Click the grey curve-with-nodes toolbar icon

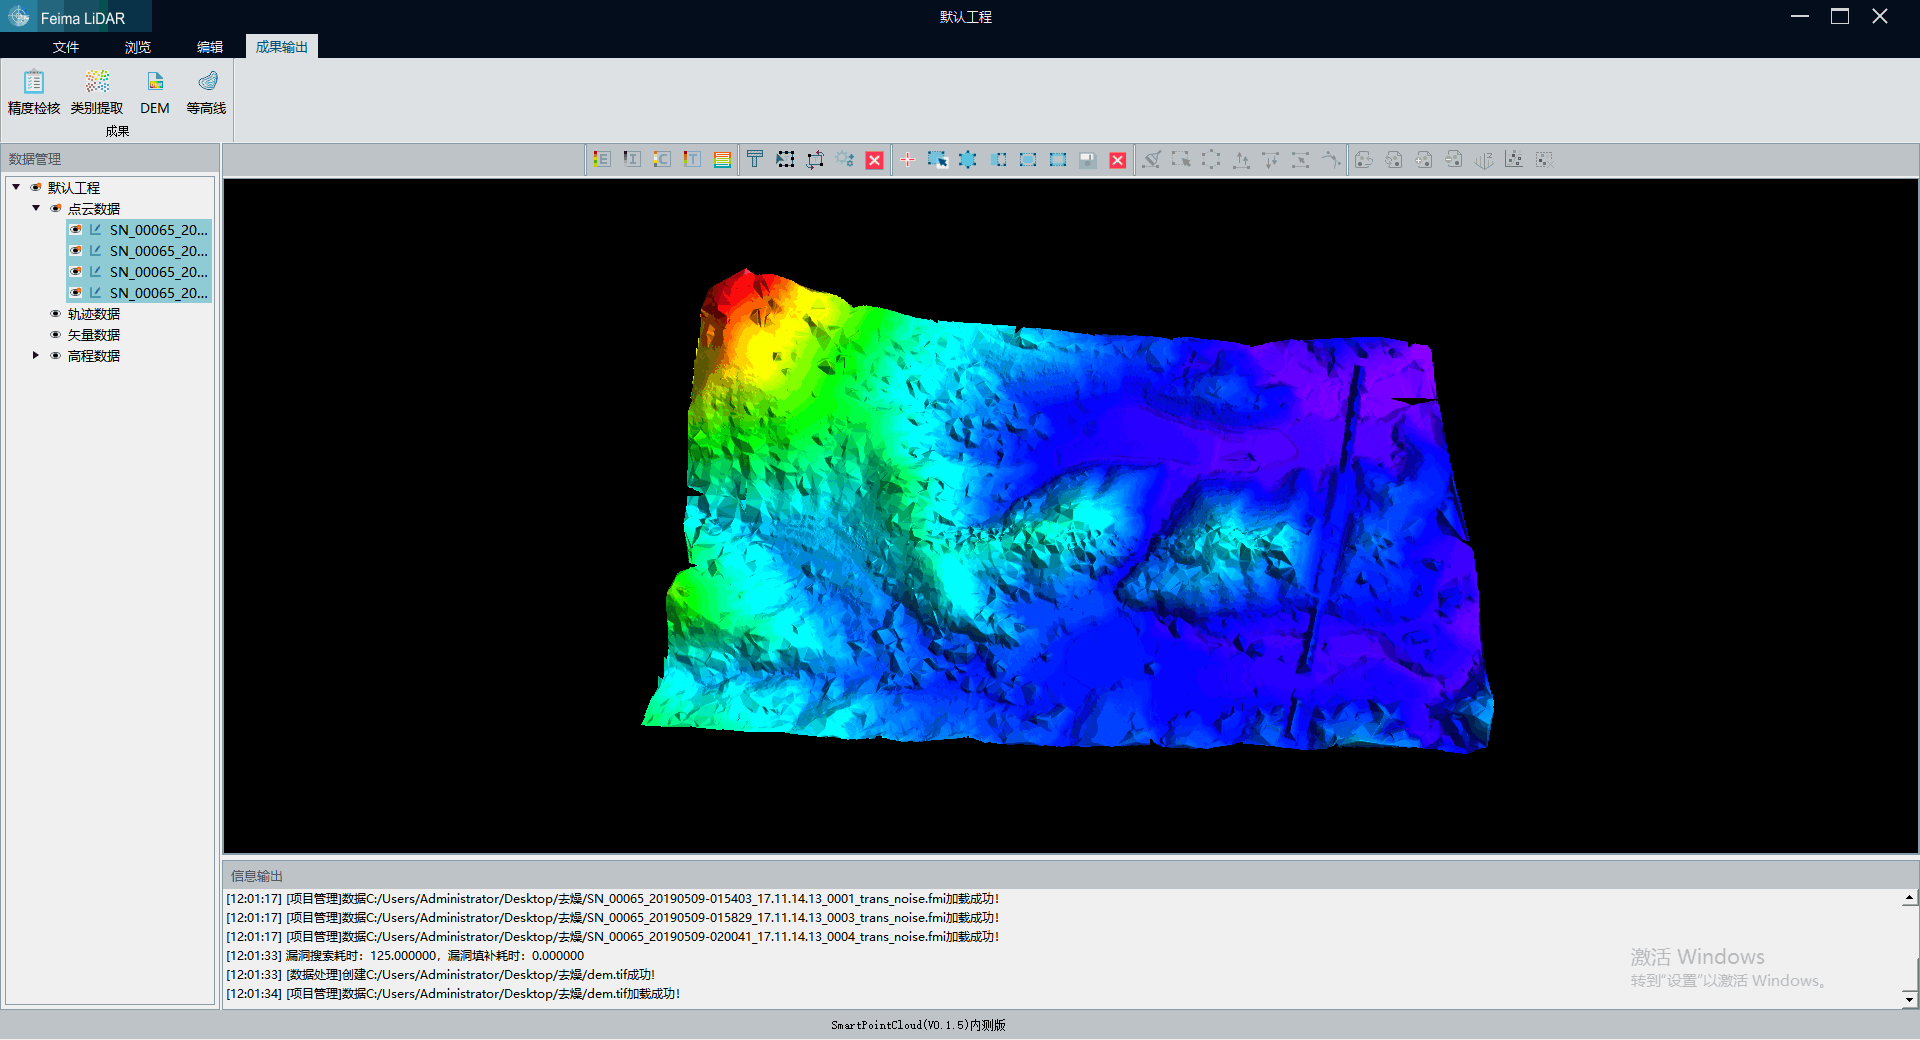(x=1331, y=159)
